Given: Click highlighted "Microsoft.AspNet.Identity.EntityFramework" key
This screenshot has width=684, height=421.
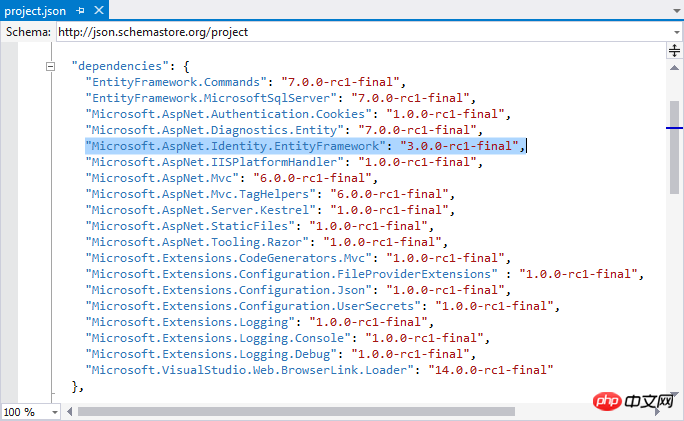Looking at the screenshot, I should 236,146.
